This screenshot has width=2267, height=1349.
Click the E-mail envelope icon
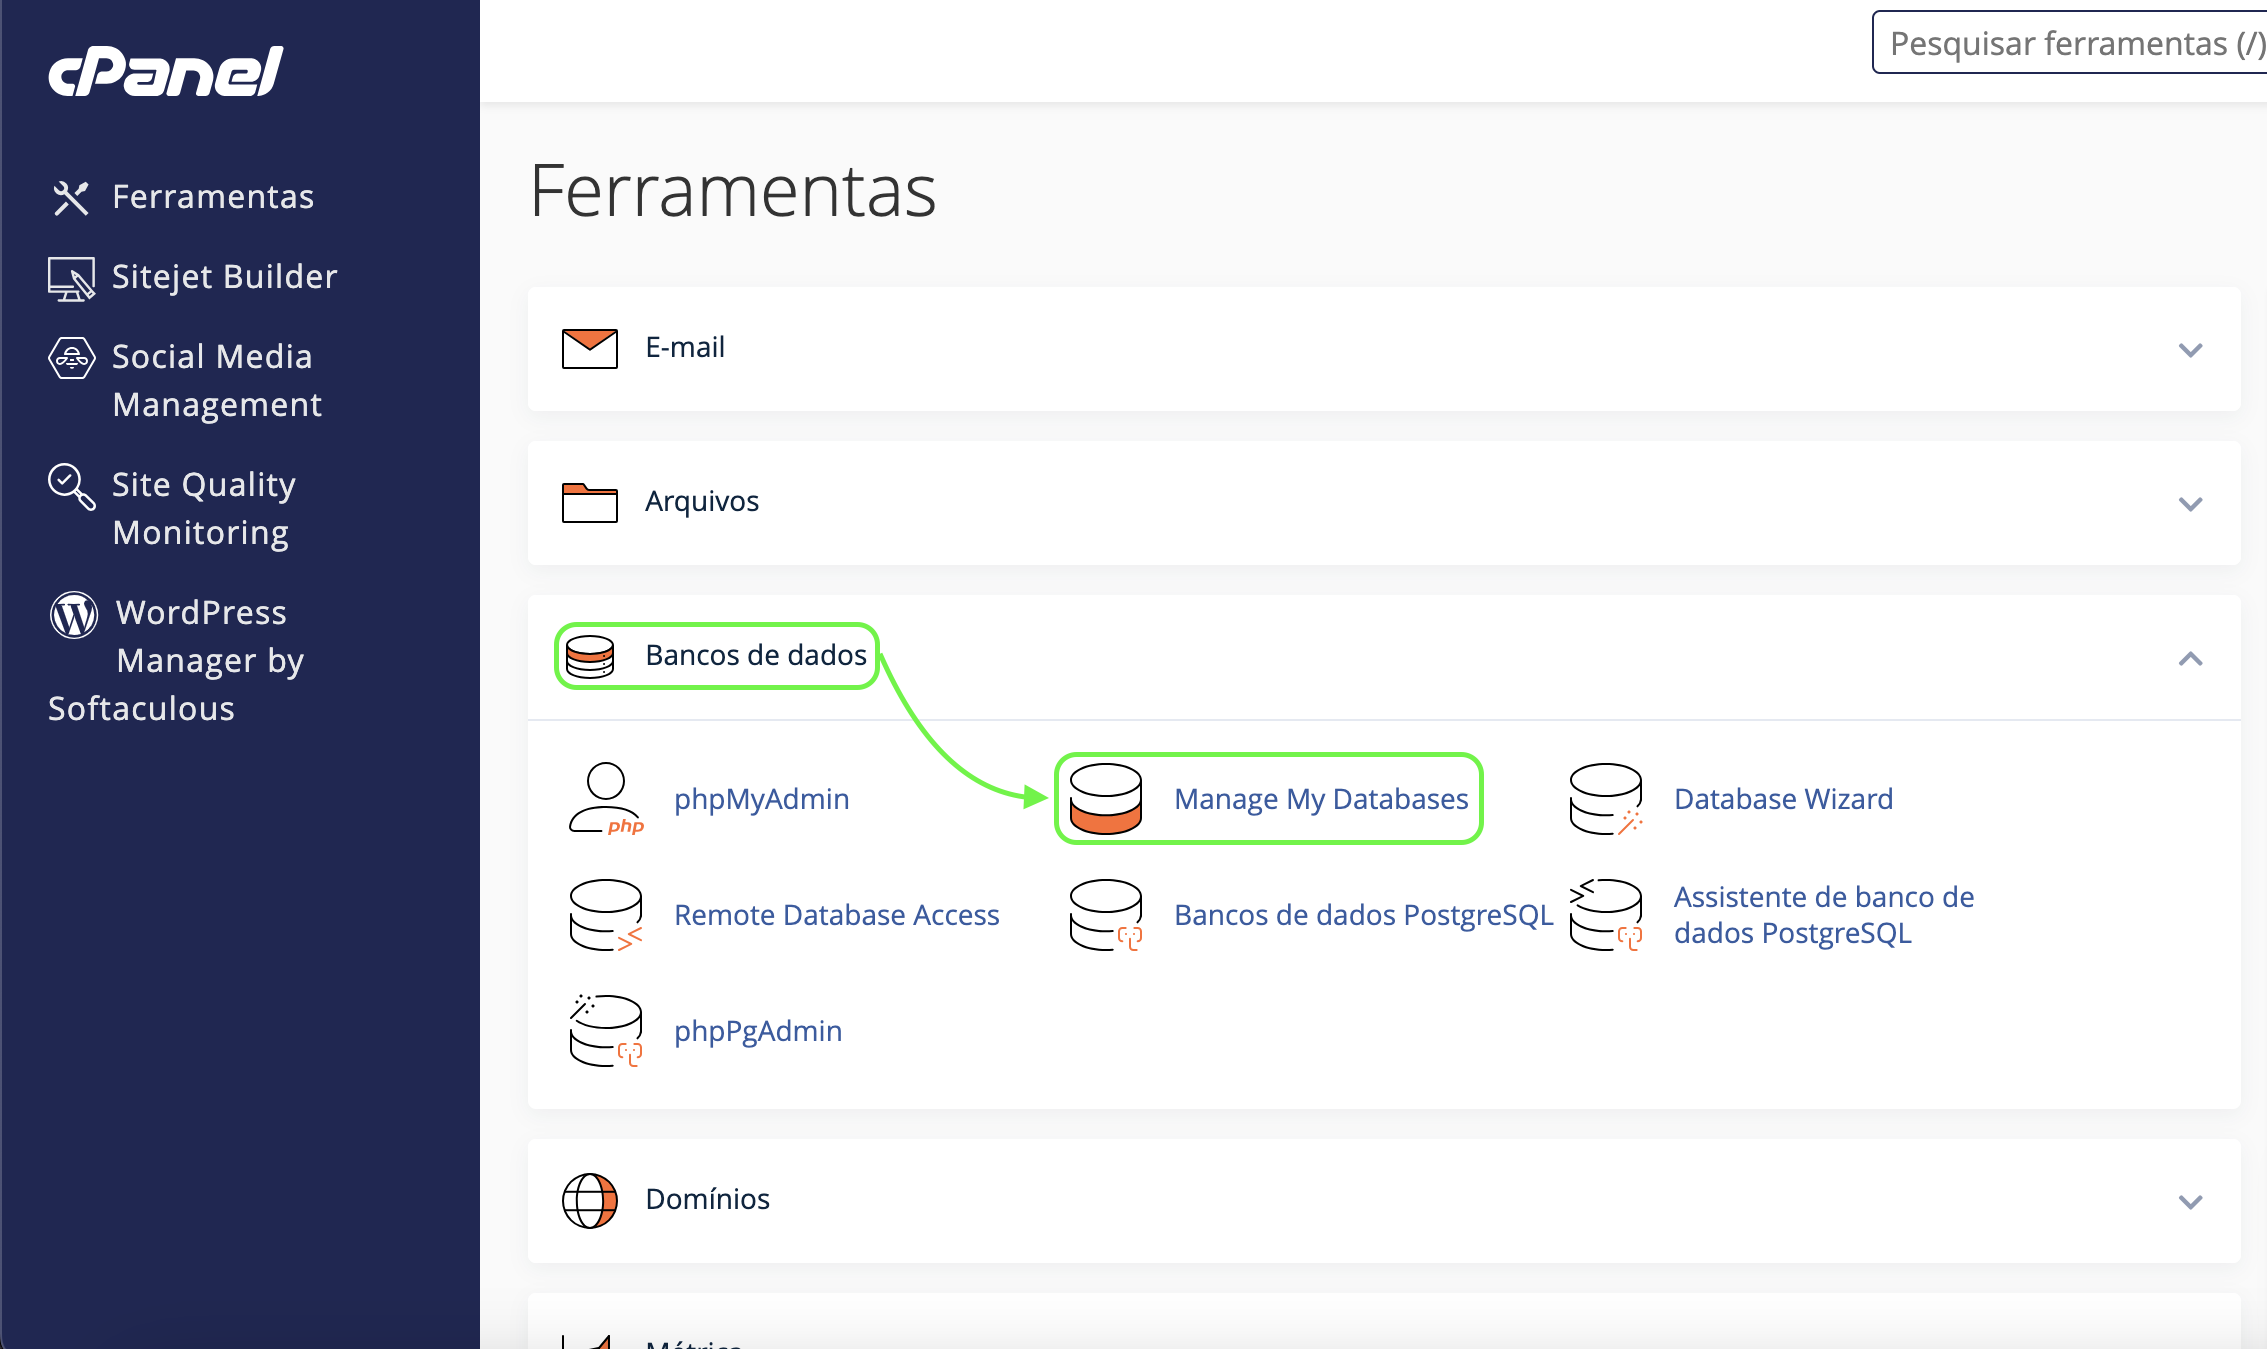(x=589, y=348)
